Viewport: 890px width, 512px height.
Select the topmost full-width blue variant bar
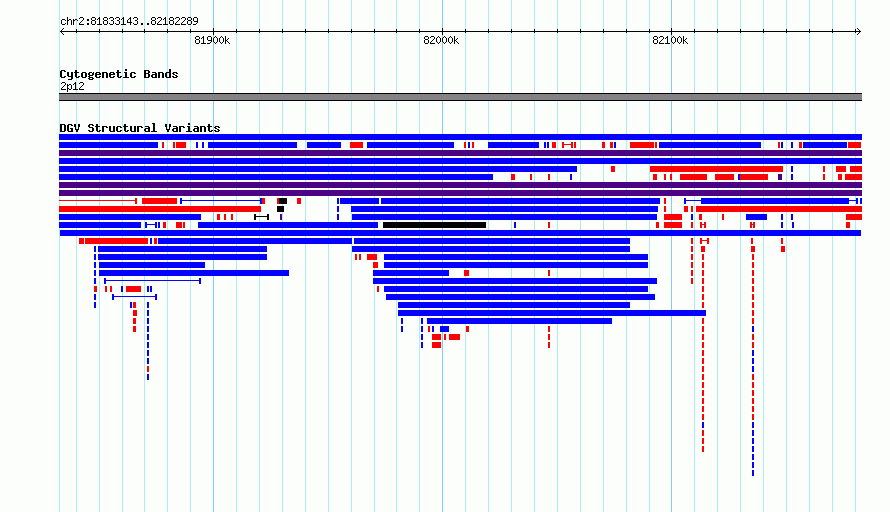[x=460, y=137]
